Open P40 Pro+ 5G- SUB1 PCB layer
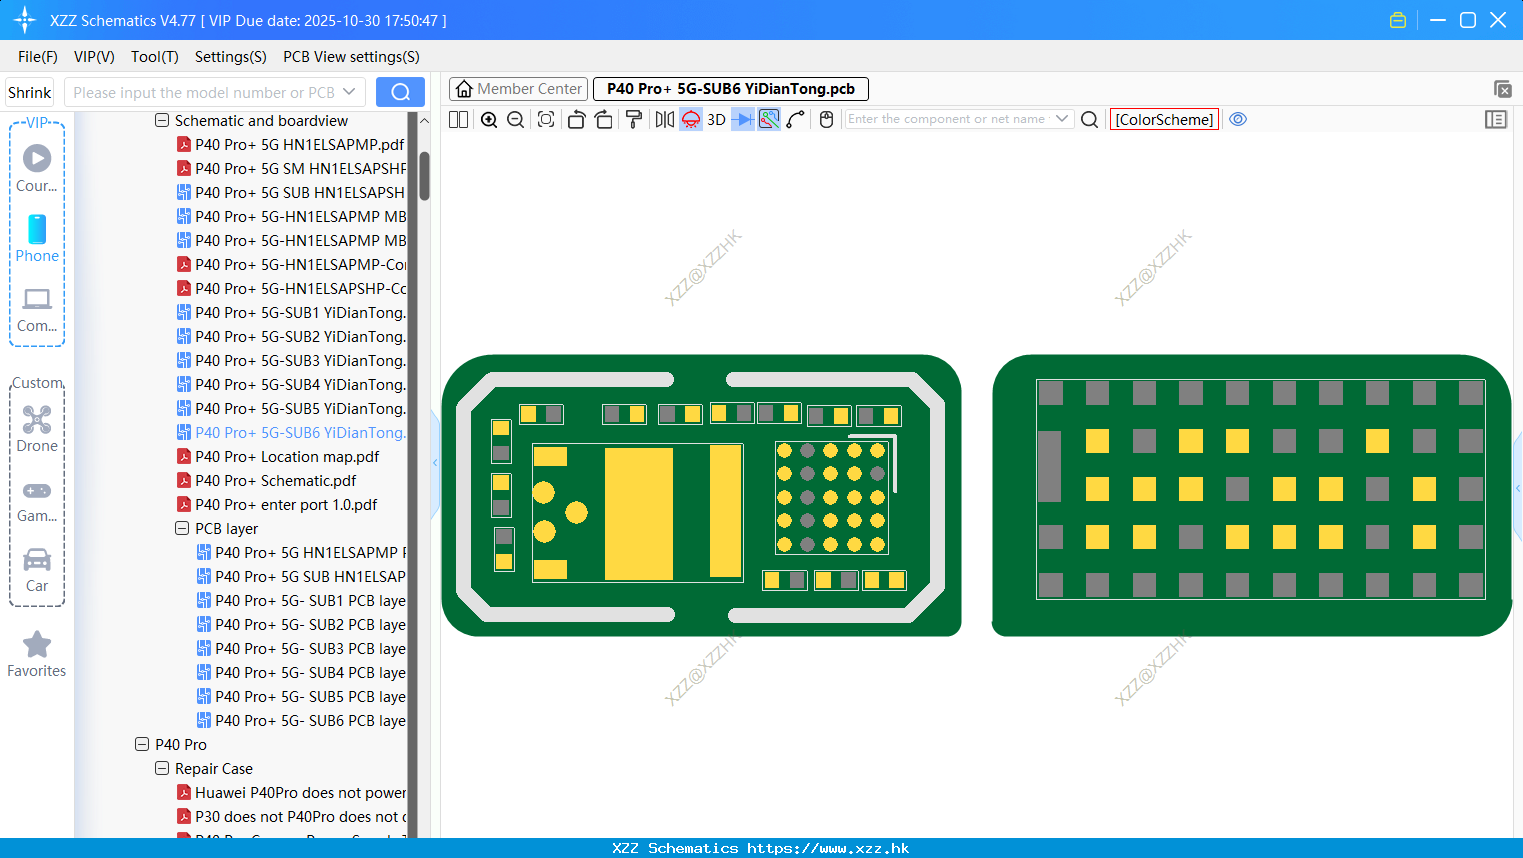 [301, 601]
